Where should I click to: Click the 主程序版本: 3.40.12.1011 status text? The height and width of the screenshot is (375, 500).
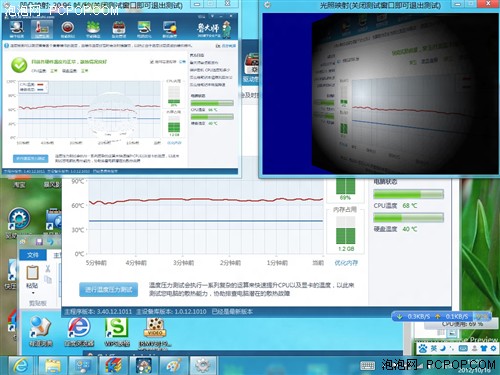pos(98,312)
